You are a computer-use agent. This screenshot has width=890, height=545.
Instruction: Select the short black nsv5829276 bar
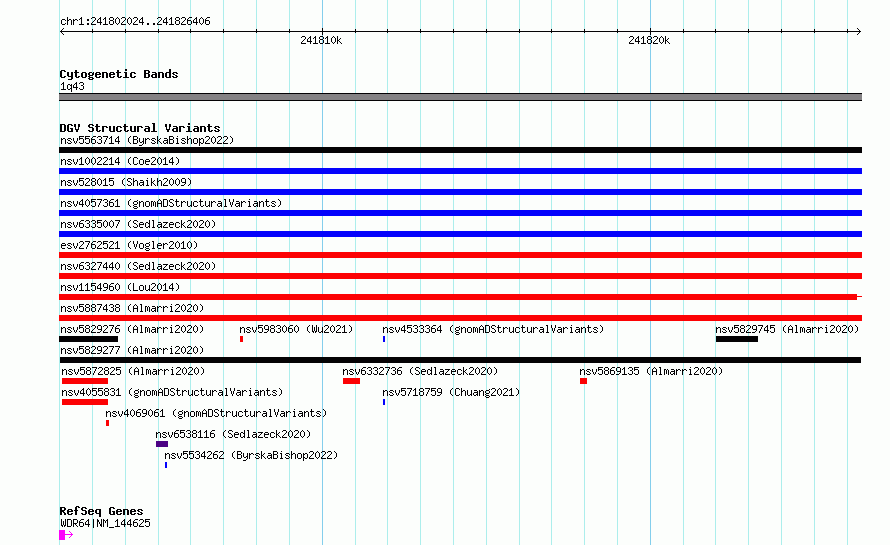(x=89, y=339)
